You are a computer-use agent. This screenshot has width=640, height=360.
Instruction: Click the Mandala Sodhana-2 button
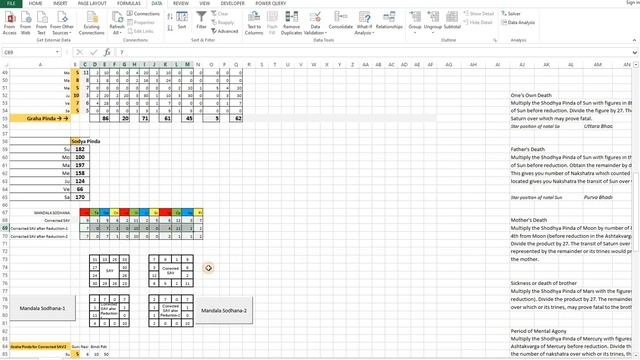tap(224, 311)
